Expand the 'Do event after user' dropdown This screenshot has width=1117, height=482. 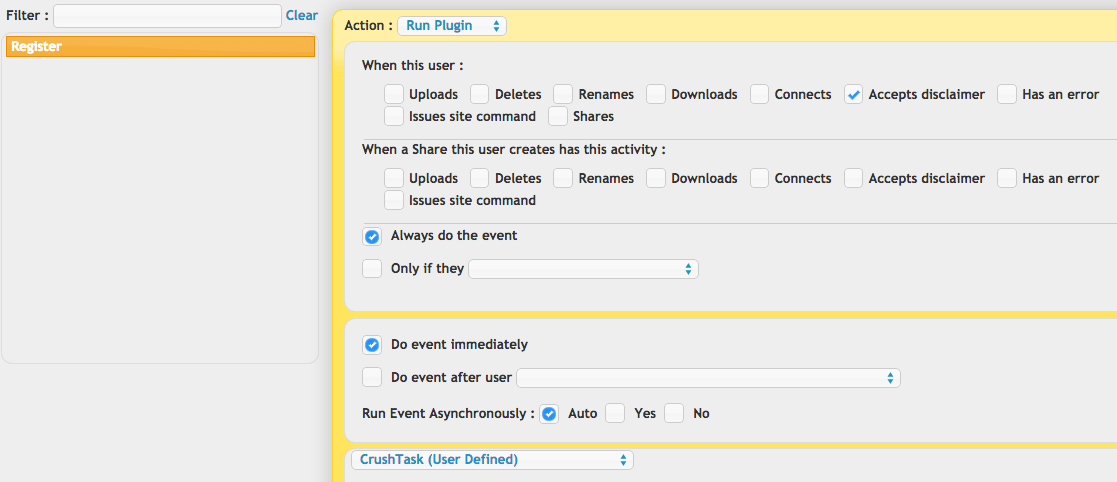click(708, 378)
